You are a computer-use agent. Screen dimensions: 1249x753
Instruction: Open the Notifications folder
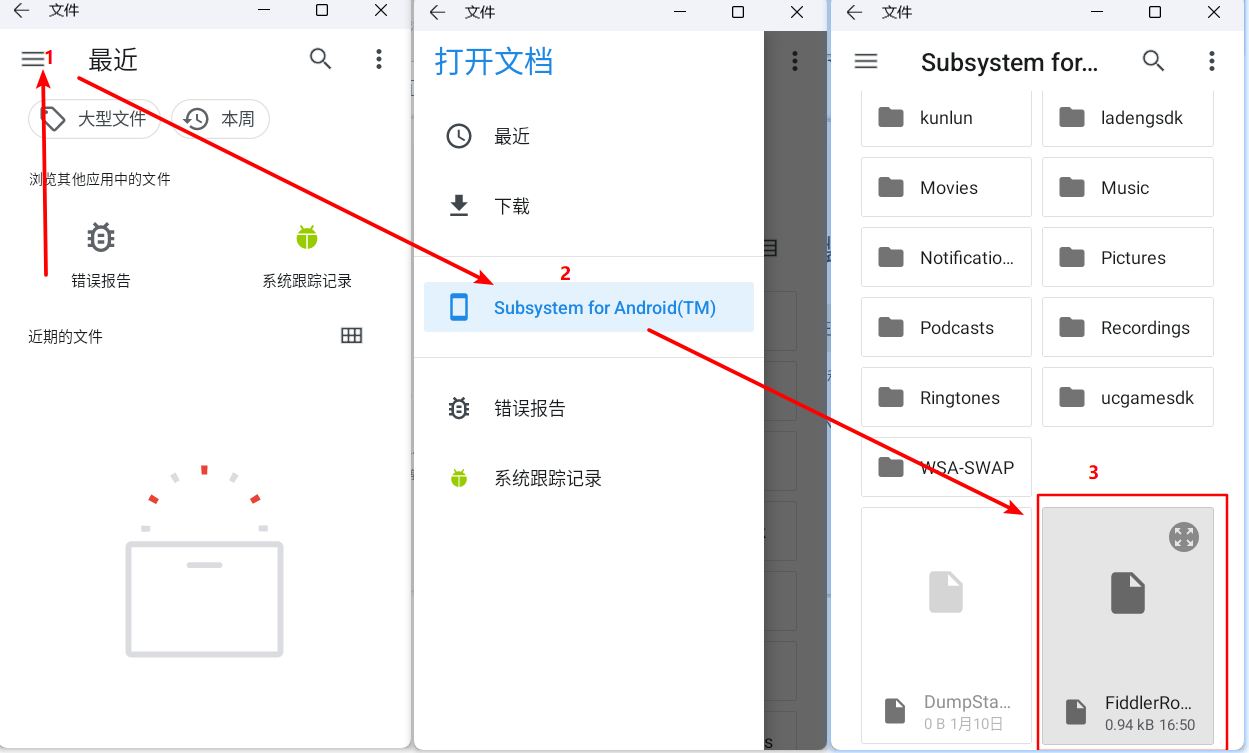pos(946,257)
